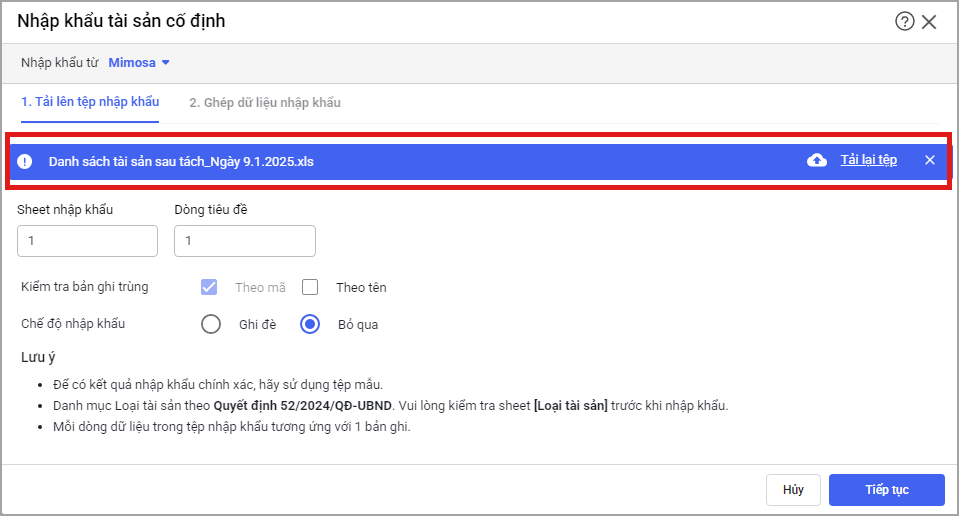Click the cloud upload icon
959x516 pixels.
coord(817,160)
